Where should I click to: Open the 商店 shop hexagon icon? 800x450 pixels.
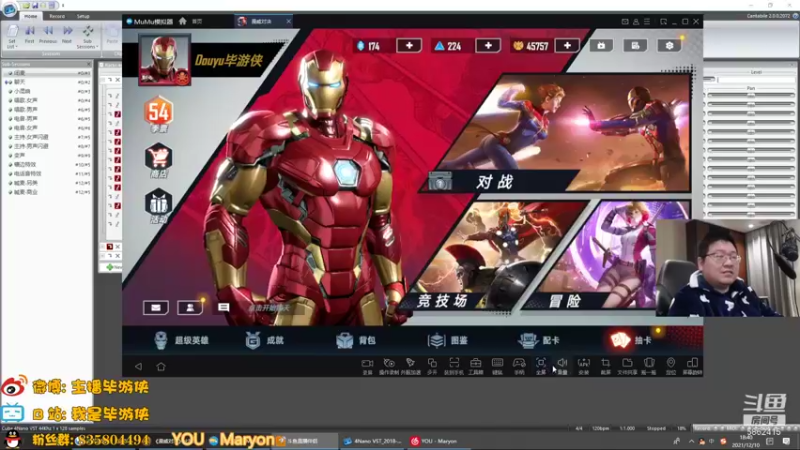[x=159, y=158]
